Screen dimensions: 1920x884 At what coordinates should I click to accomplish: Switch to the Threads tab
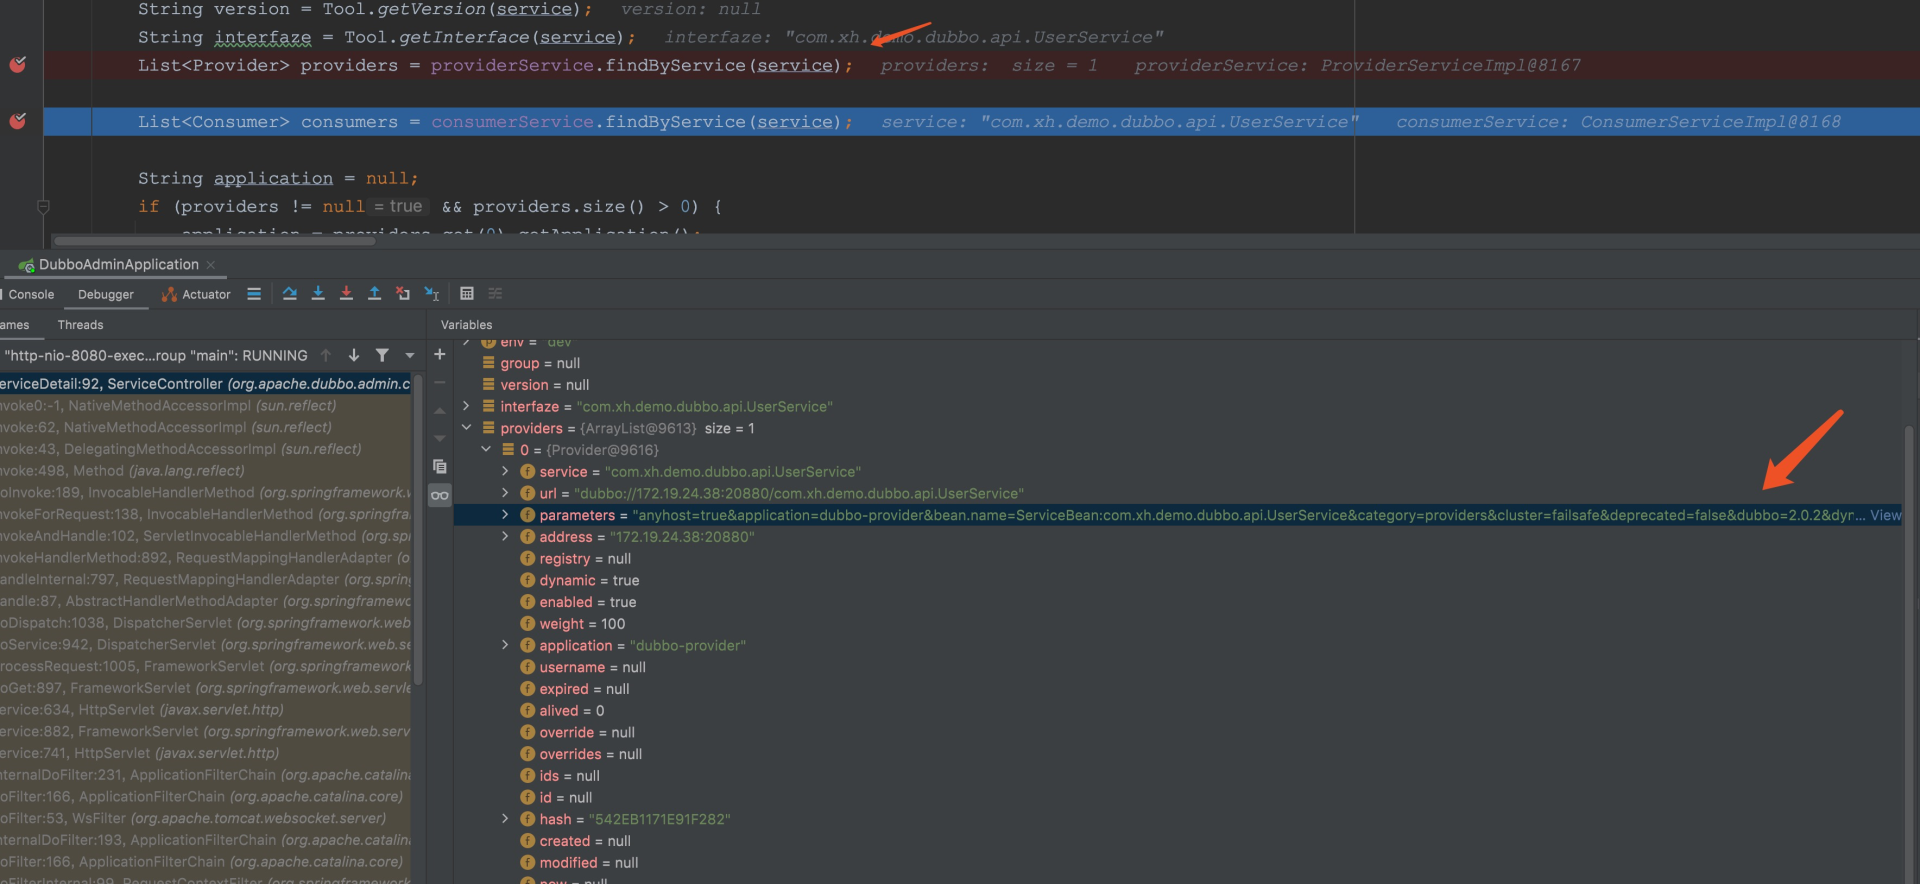[x=80, y=325]
